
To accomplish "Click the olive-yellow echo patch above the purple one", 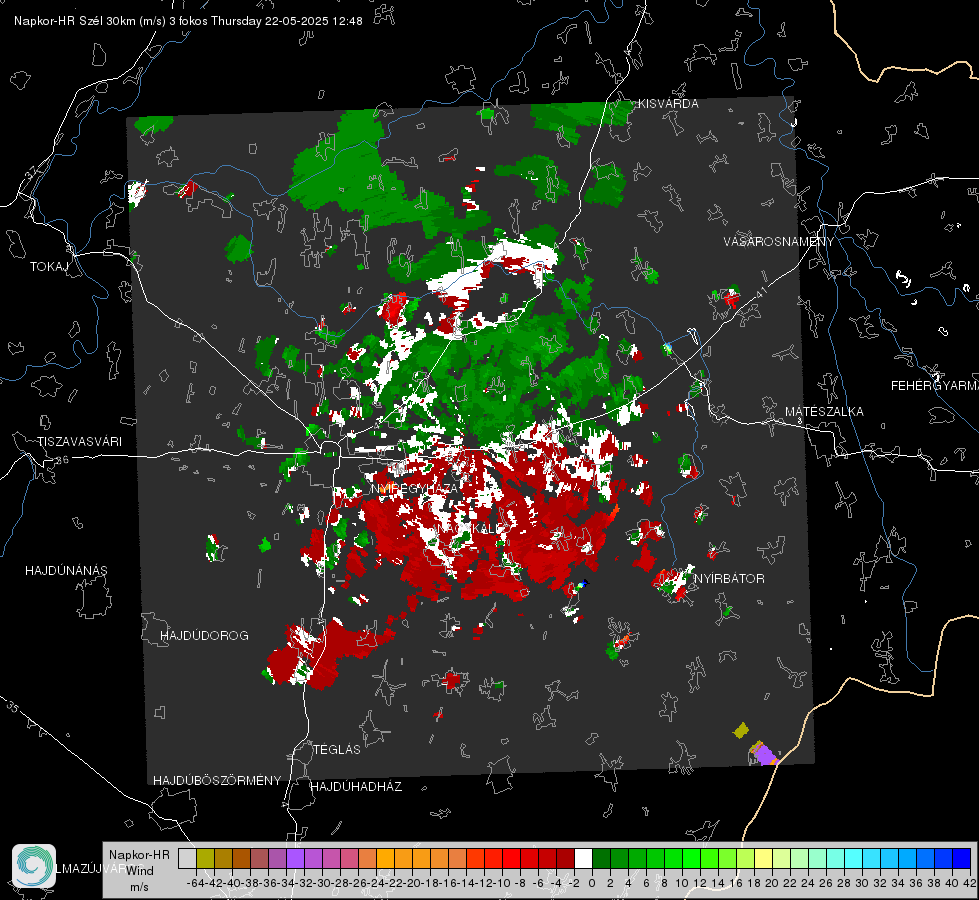I will tap(740, 730).
